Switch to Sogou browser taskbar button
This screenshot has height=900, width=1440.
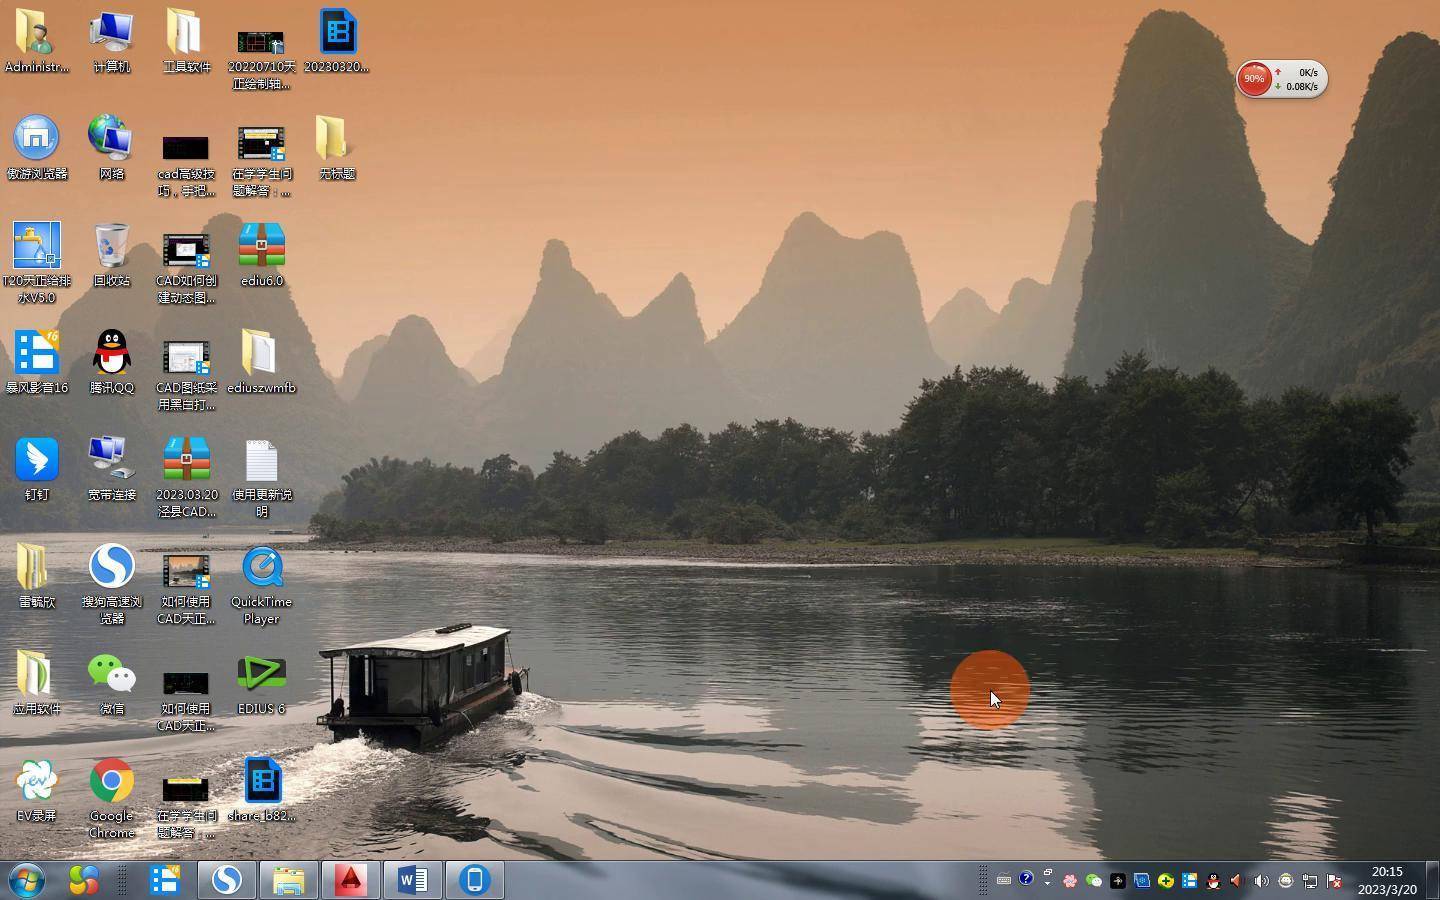[227, 880]
